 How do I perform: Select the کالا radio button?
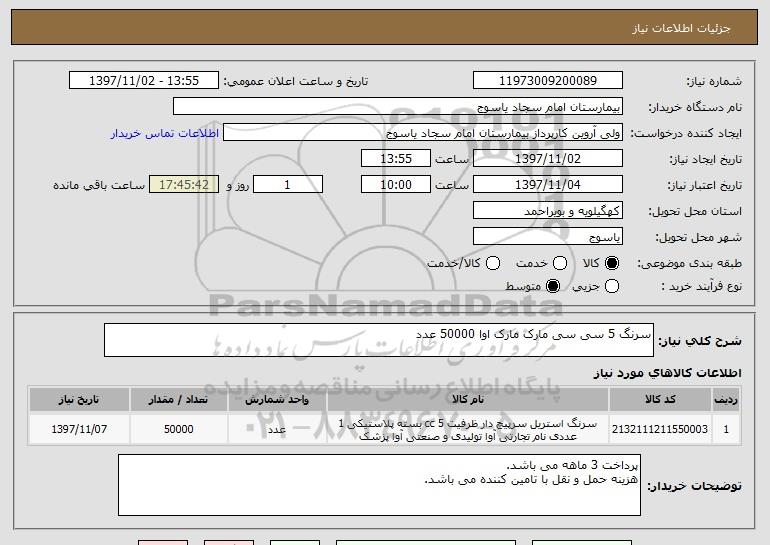[x=612, y=263]
